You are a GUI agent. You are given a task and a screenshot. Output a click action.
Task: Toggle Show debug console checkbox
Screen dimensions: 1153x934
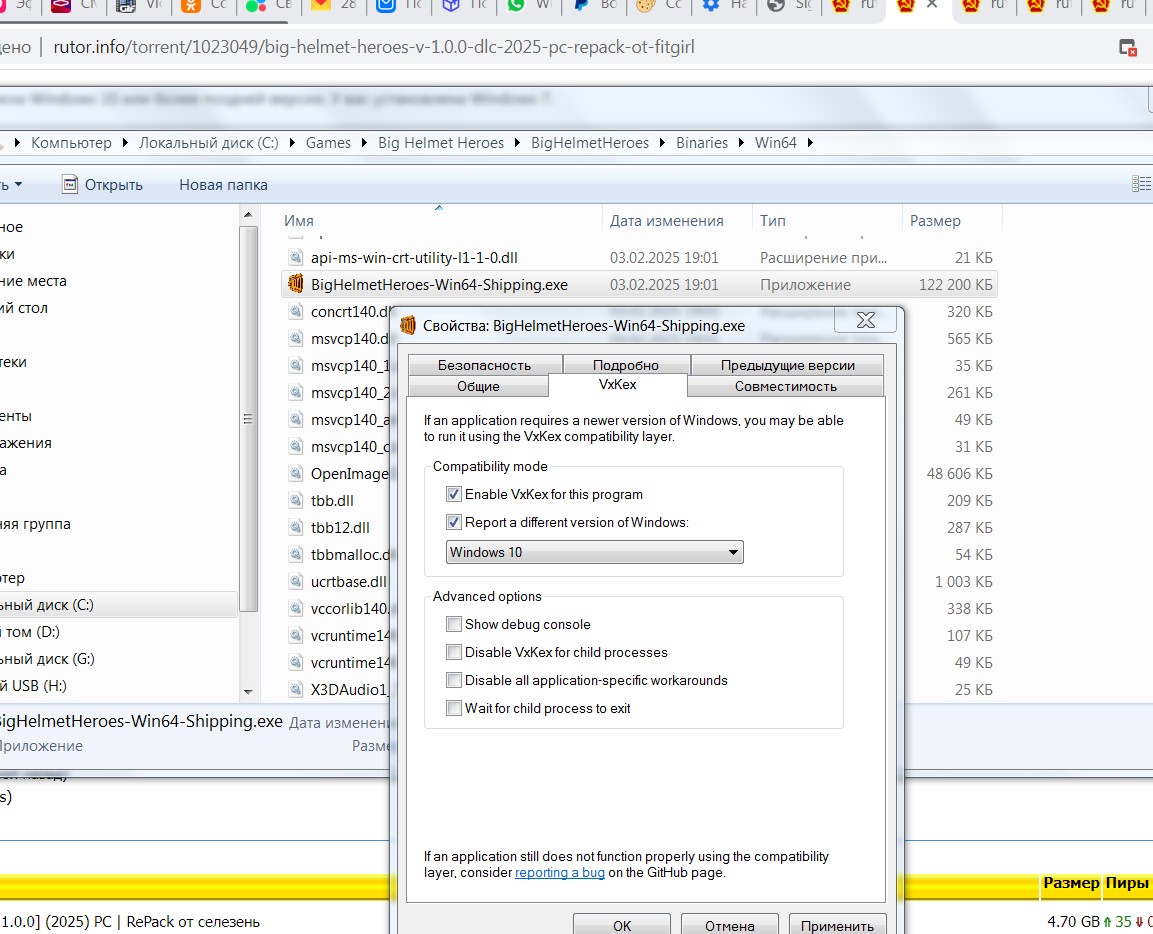(x=455, y=624)
